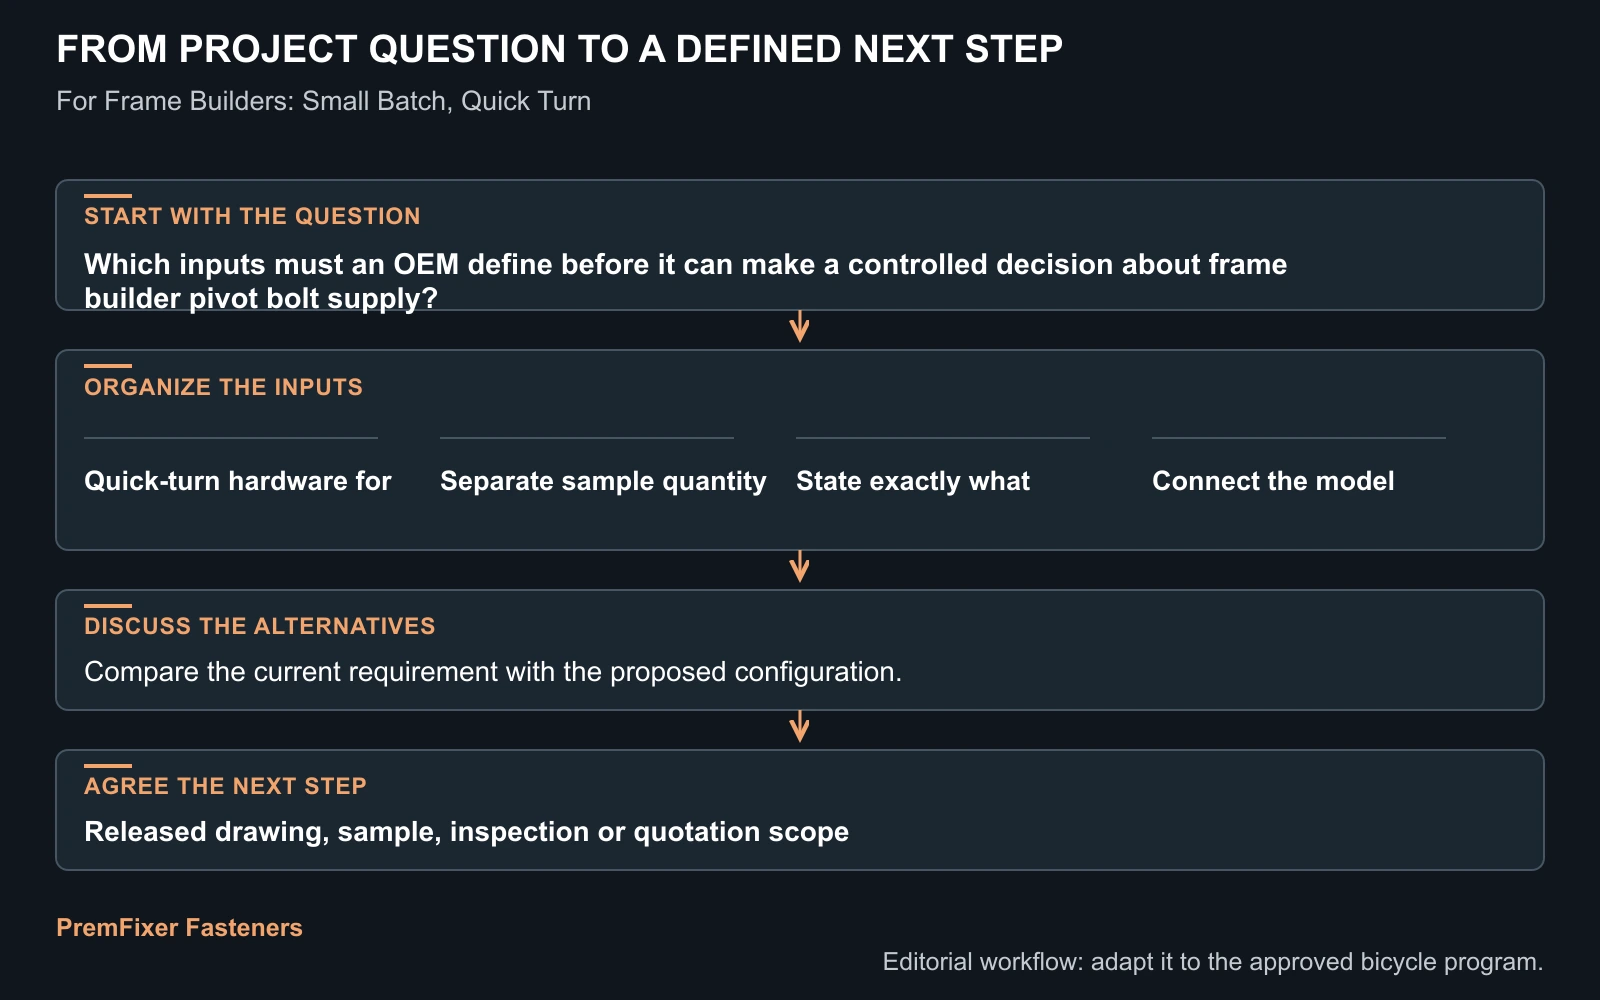Select the main title heading text
Viewport: 1600px width, 1000px height.
559,49
